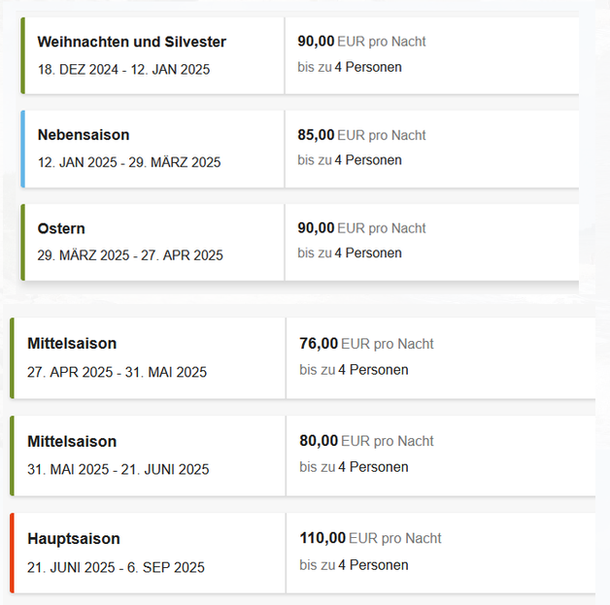The height and width of the screenshot is (605, 610).
Task: Click the 110,00 EUR pro Nacht price
Action: tap(370, 538)
